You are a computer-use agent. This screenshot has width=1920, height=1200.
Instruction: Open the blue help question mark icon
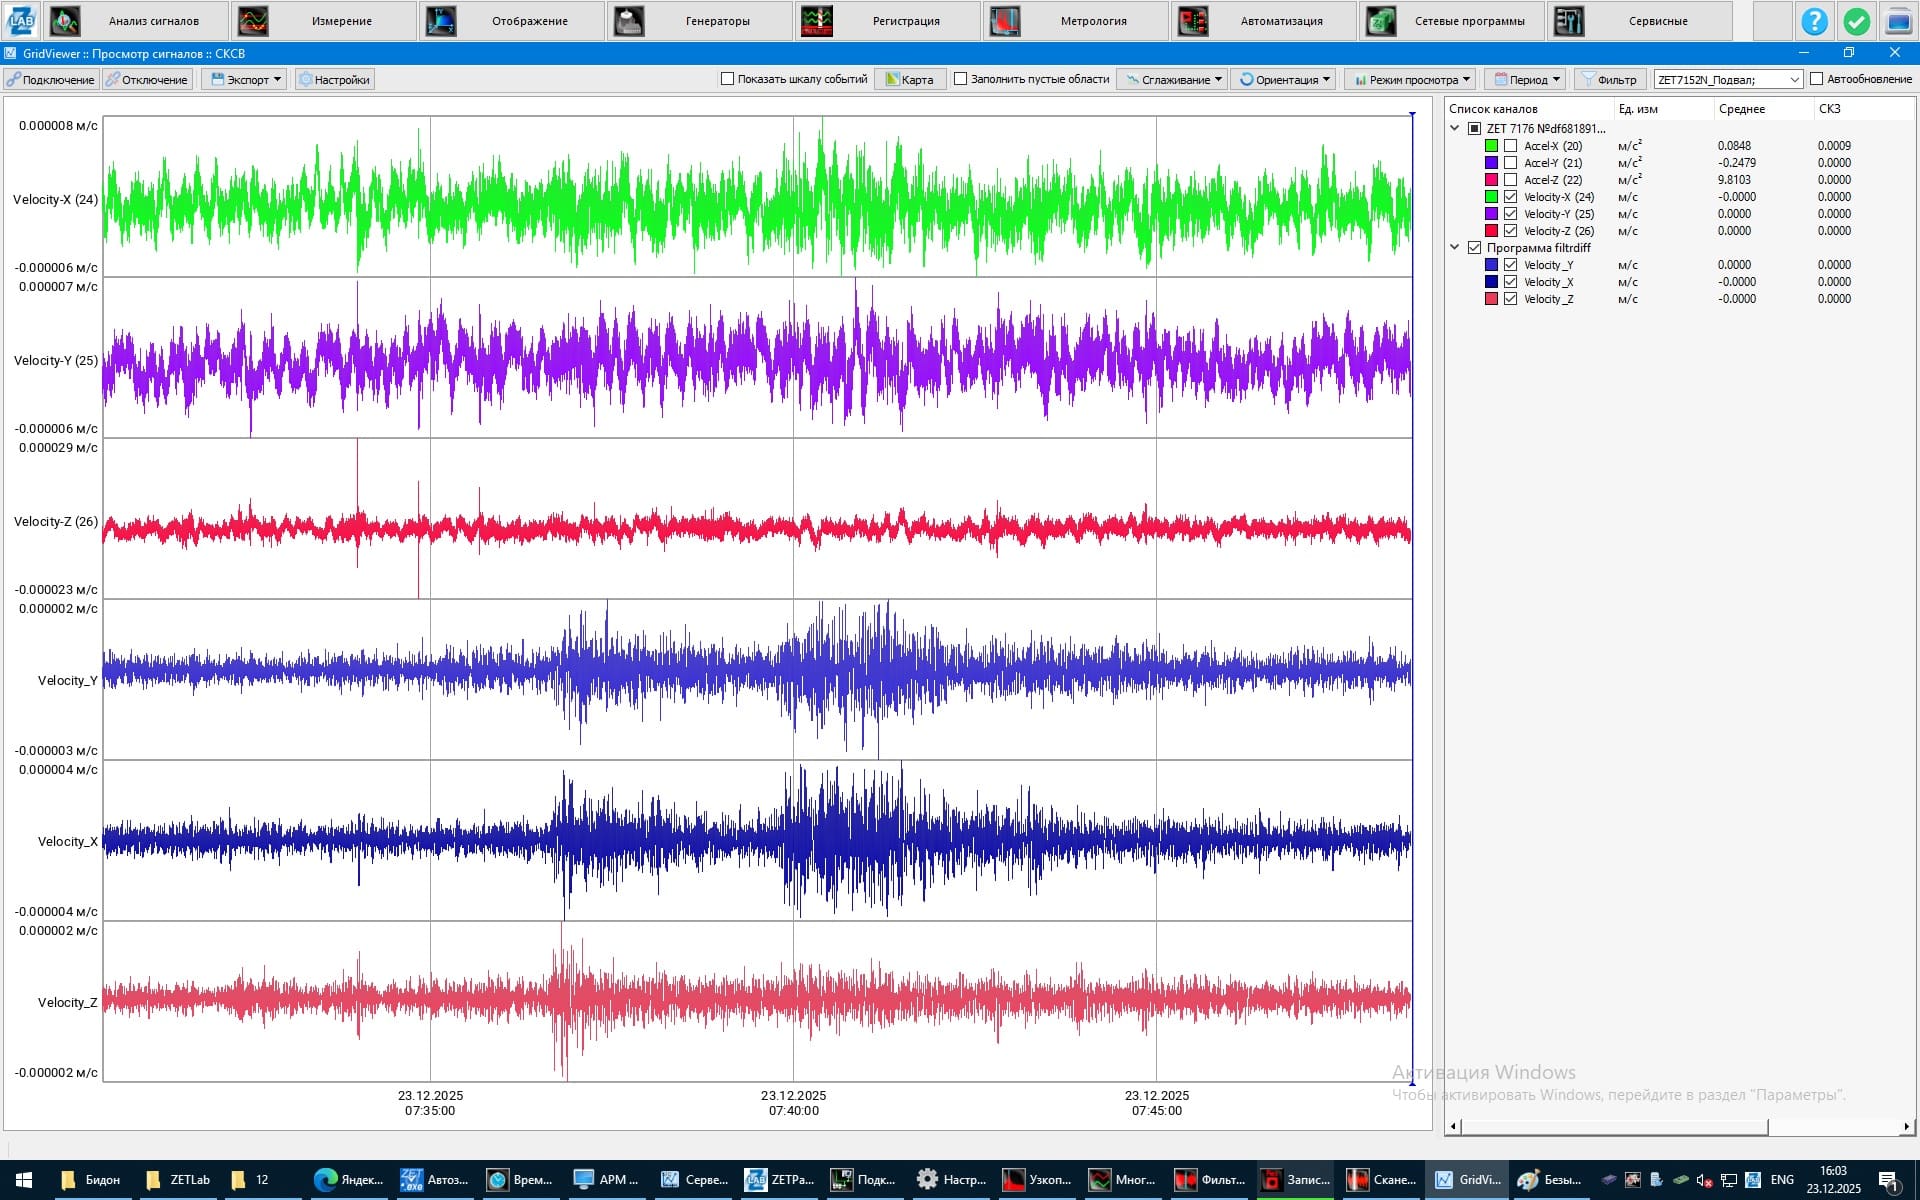tap(1814, 21)
